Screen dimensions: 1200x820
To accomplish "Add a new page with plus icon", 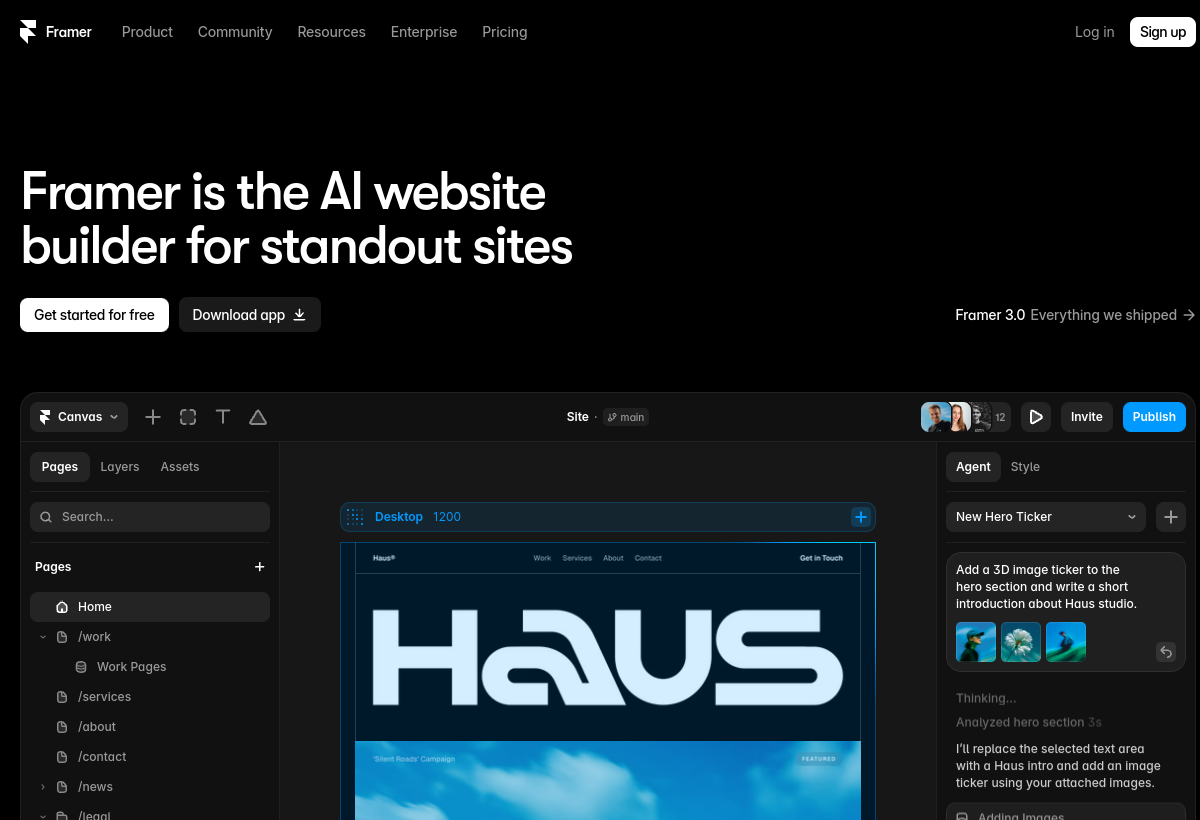I will pyautogui.click(x=260, y=567).
